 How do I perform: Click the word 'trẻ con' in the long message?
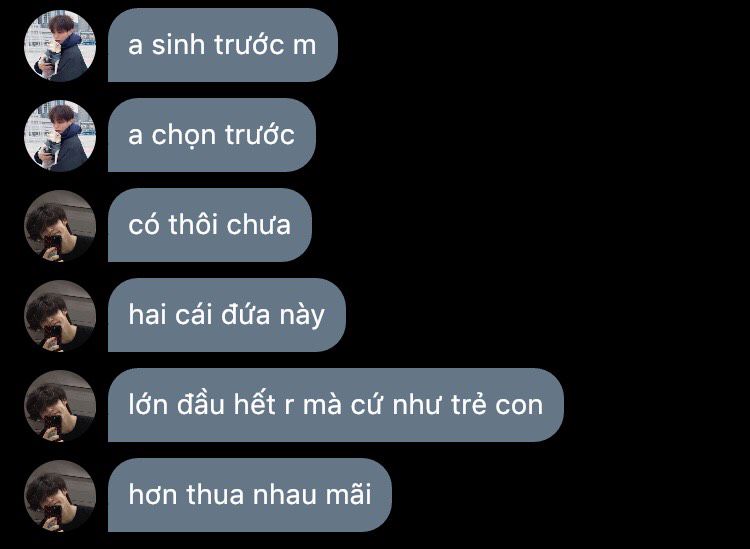tap(497, 404)
